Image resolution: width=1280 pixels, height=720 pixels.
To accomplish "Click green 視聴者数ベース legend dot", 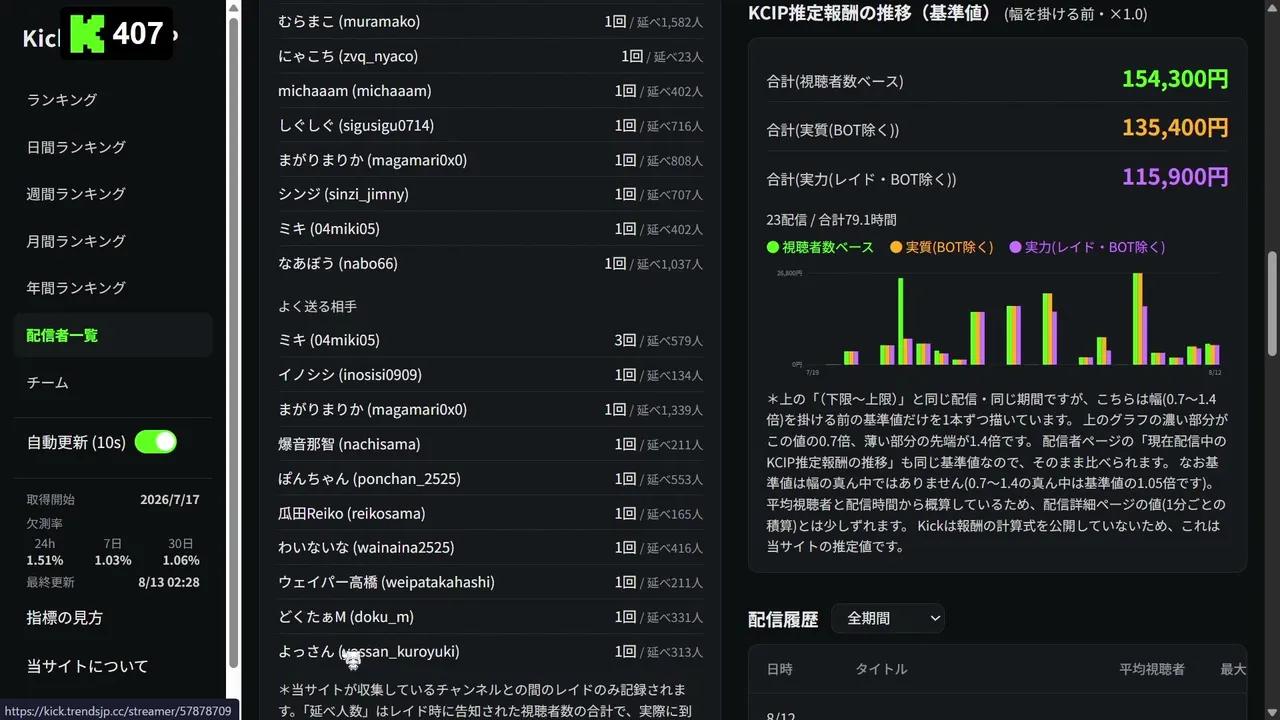I will [773, 247].
